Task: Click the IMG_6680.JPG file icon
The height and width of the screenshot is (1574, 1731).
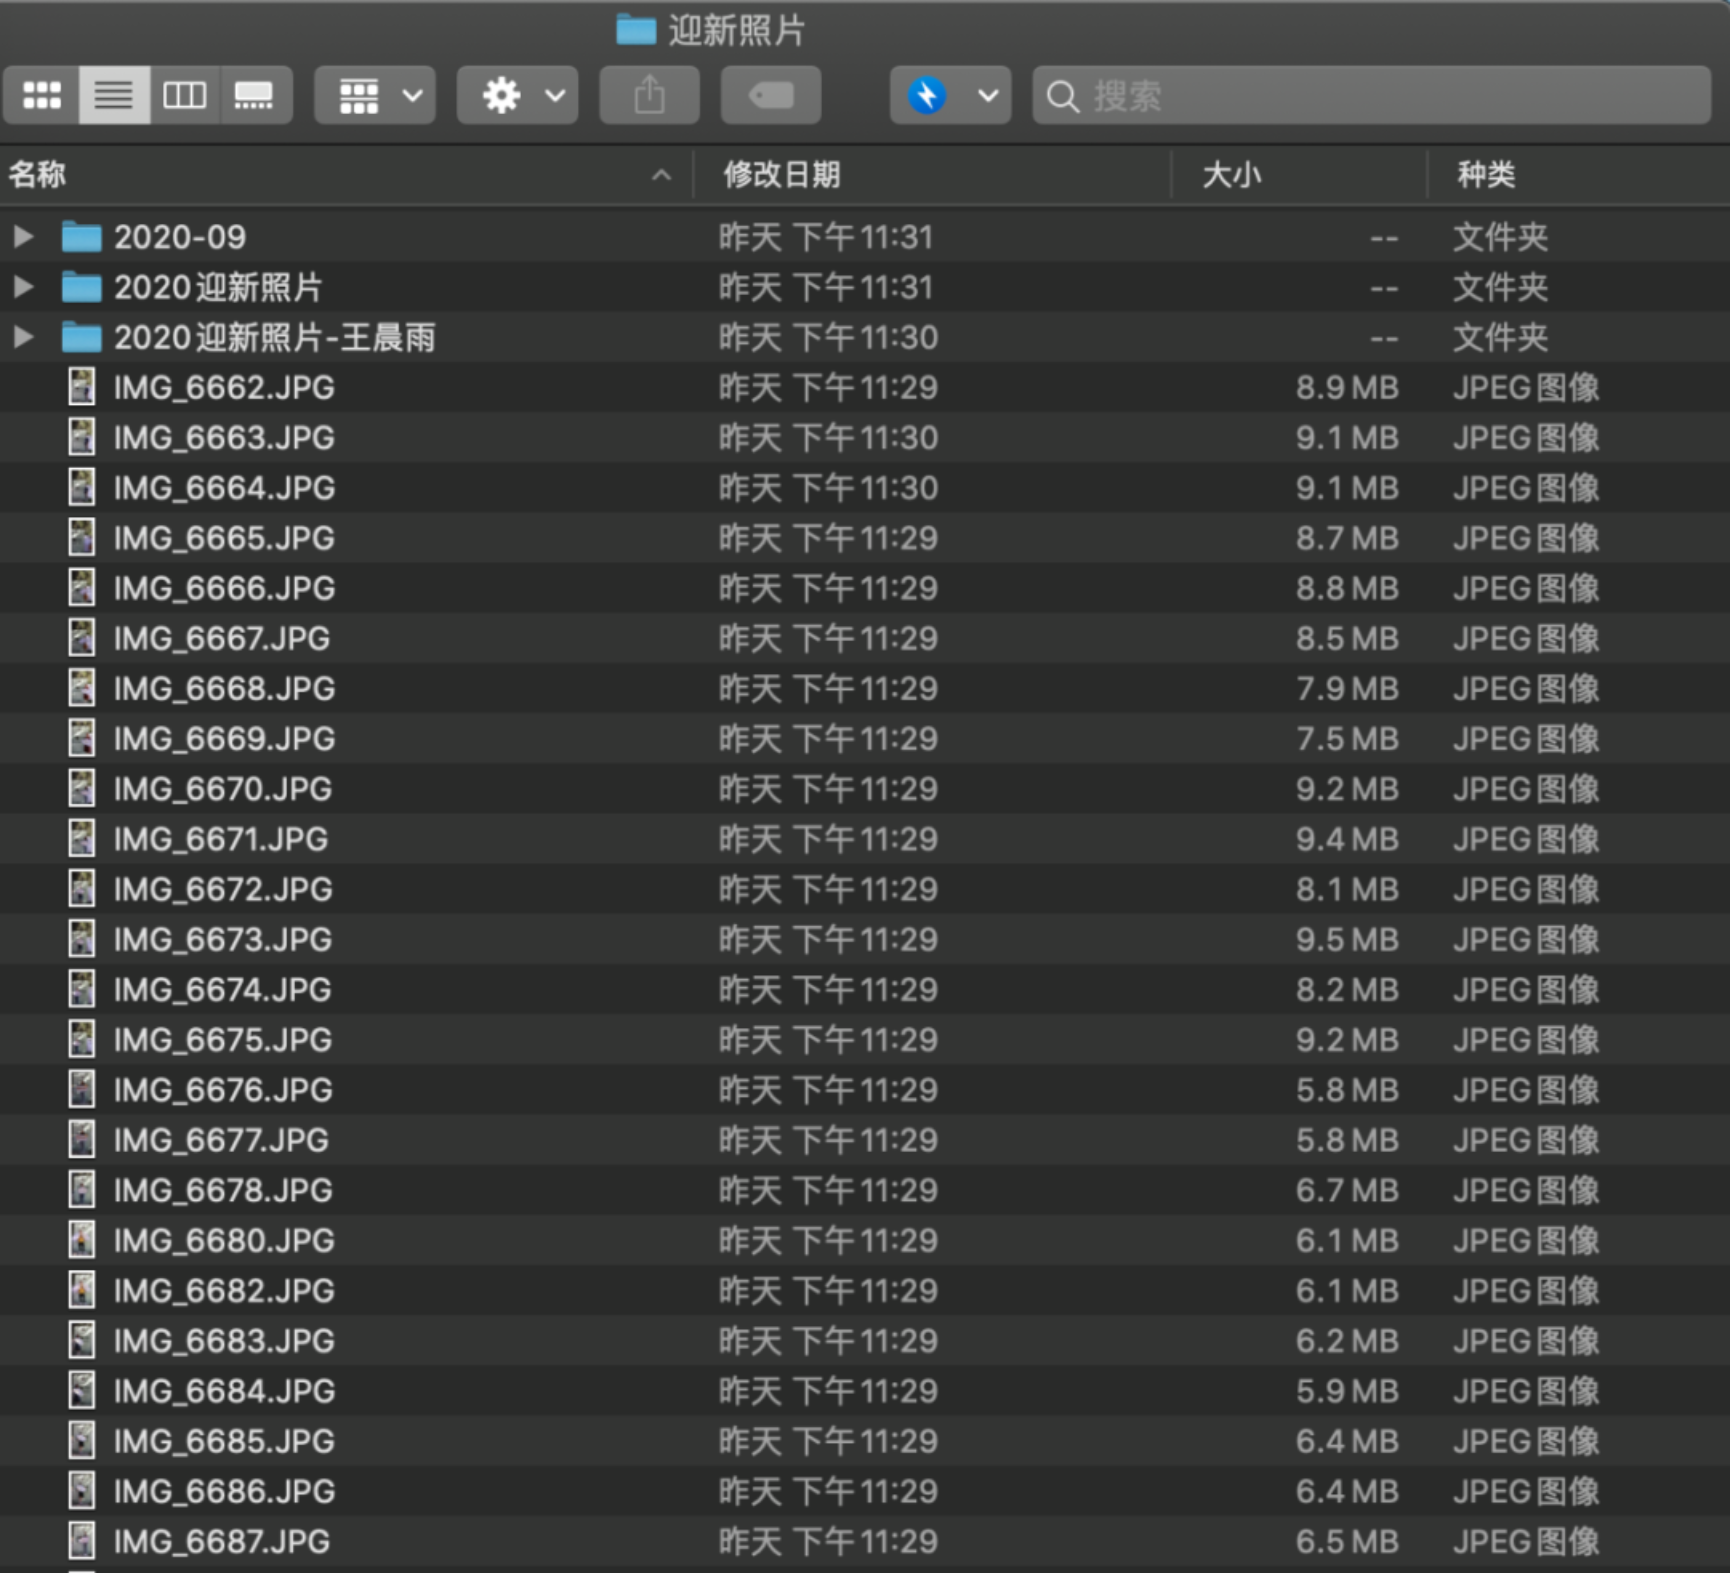Action: pos(82,1240)
